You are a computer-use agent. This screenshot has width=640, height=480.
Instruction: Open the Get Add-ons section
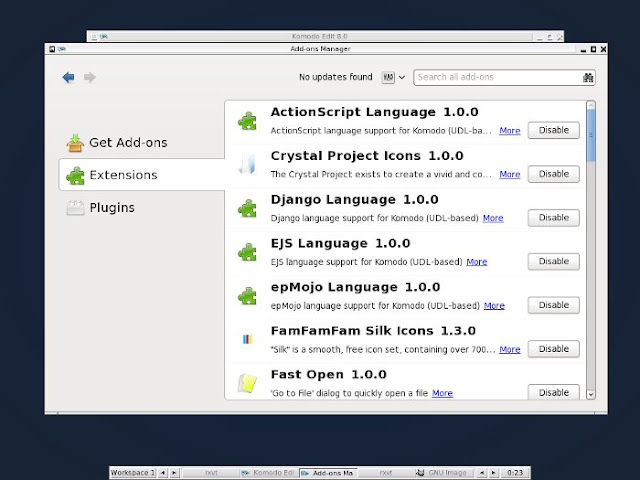(x=141, y=142)
